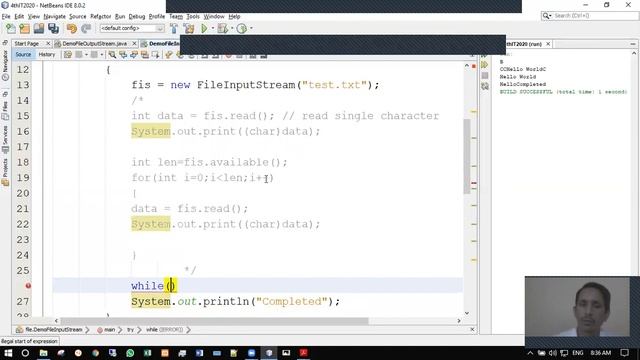Close the breadcrumb bar with its X

tap(472, 329)
